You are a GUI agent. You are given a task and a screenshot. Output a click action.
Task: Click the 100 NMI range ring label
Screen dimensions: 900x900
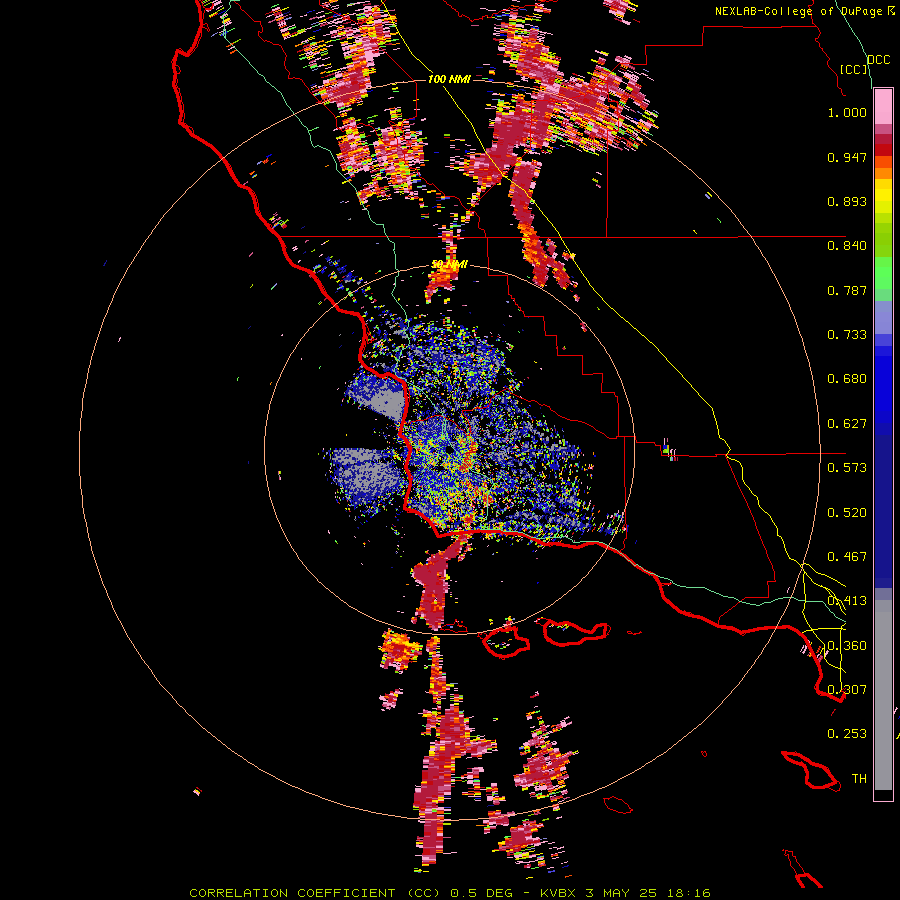[x=449, y=79]
